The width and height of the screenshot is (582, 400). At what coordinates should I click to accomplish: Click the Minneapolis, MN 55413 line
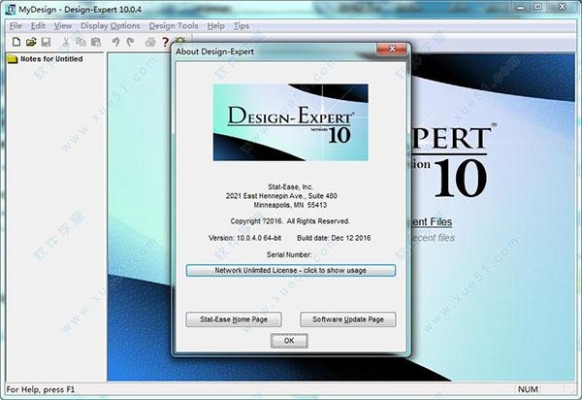pyautogui.click(x=290, y=205)
